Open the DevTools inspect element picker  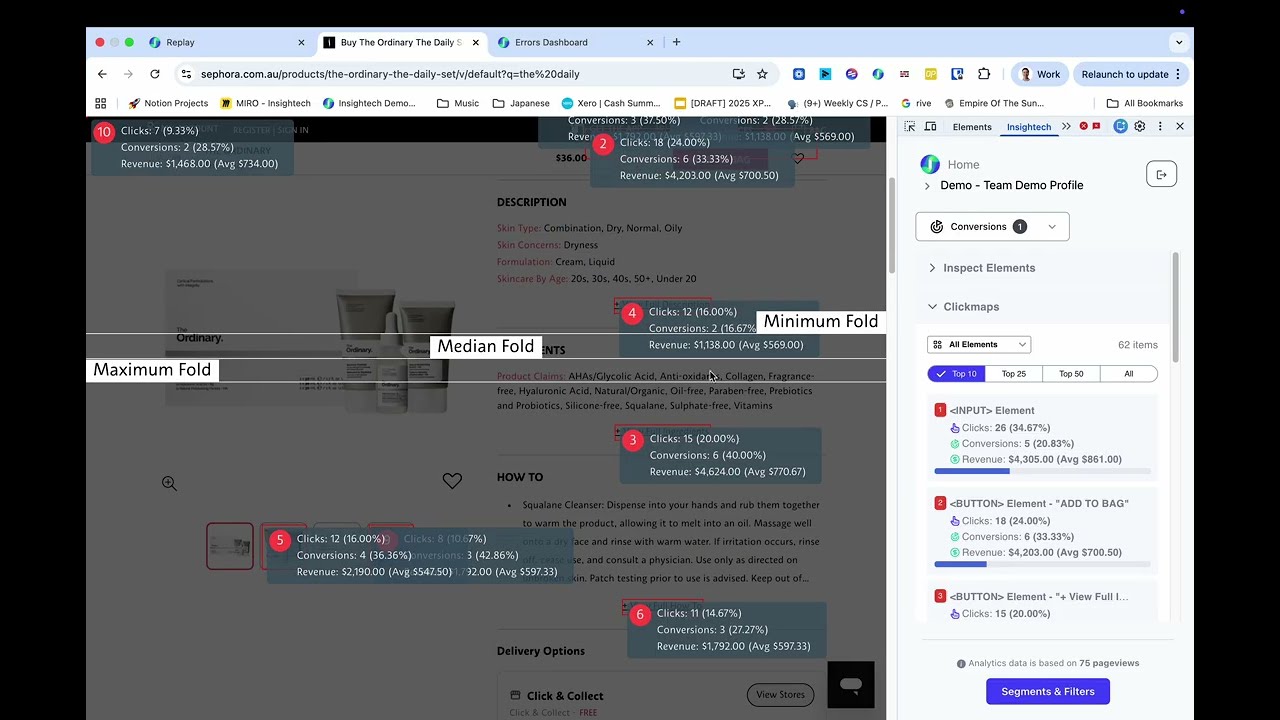pos(909,127)
